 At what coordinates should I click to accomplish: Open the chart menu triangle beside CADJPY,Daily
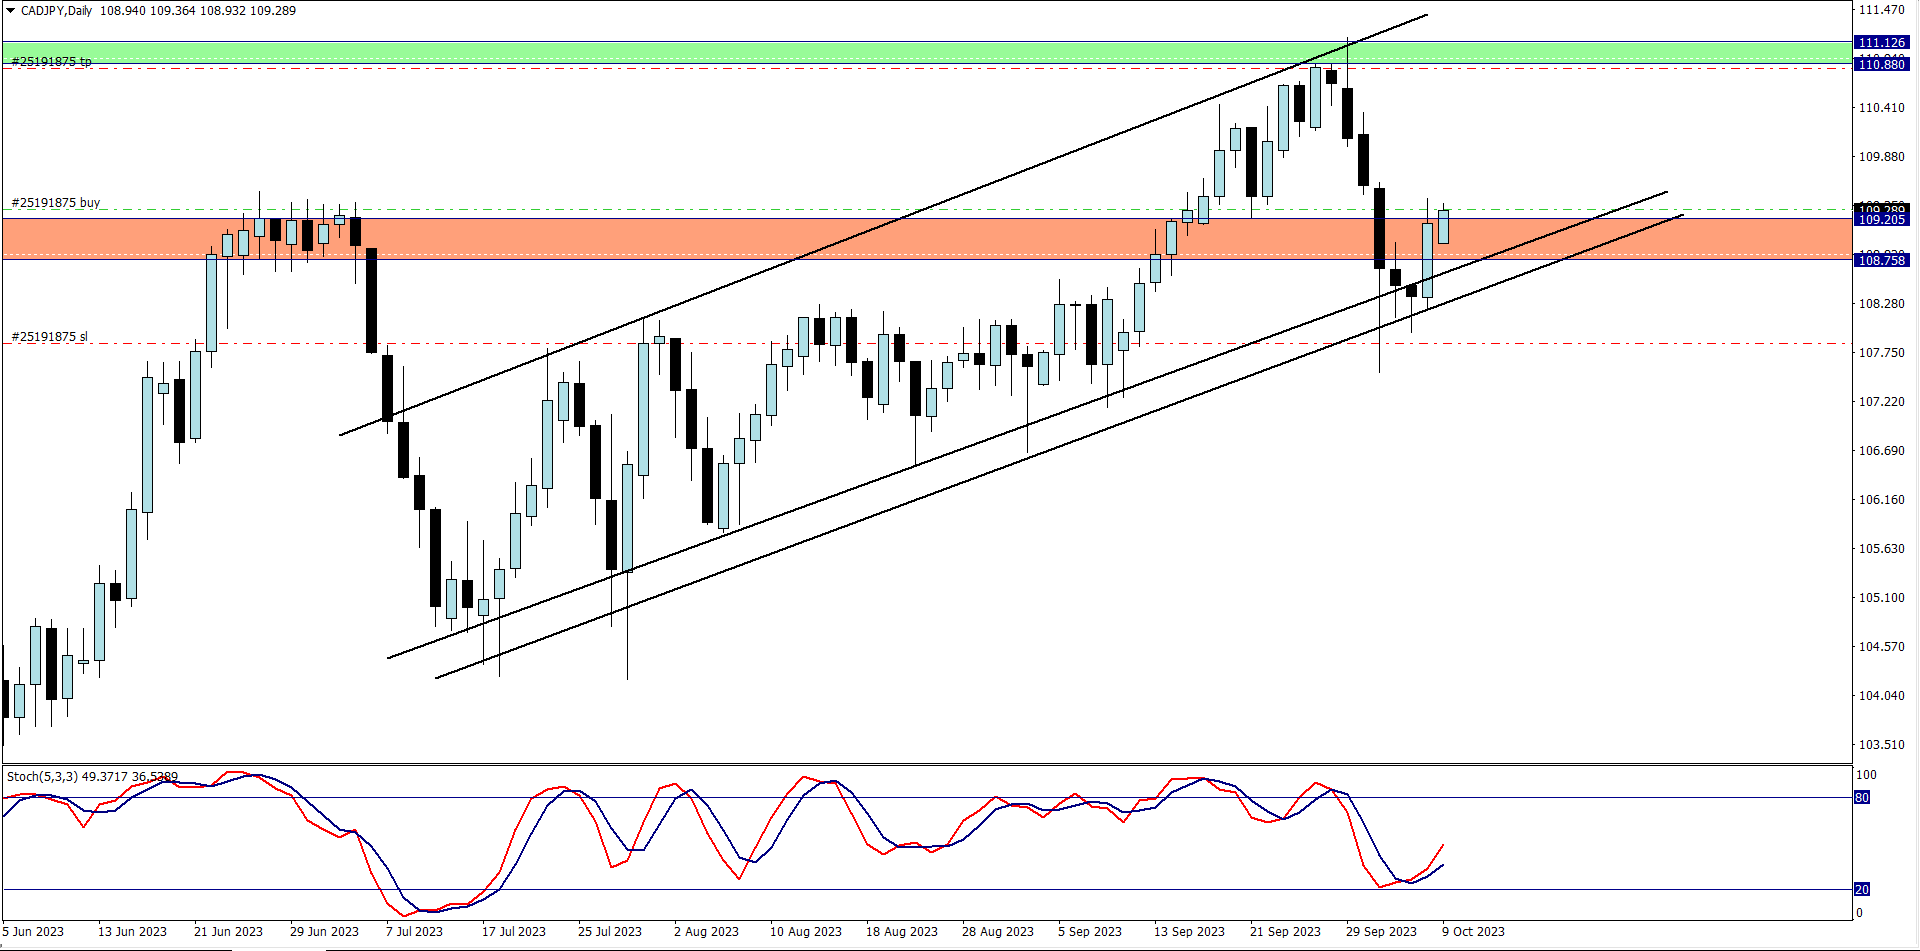[x=10, y=11]
